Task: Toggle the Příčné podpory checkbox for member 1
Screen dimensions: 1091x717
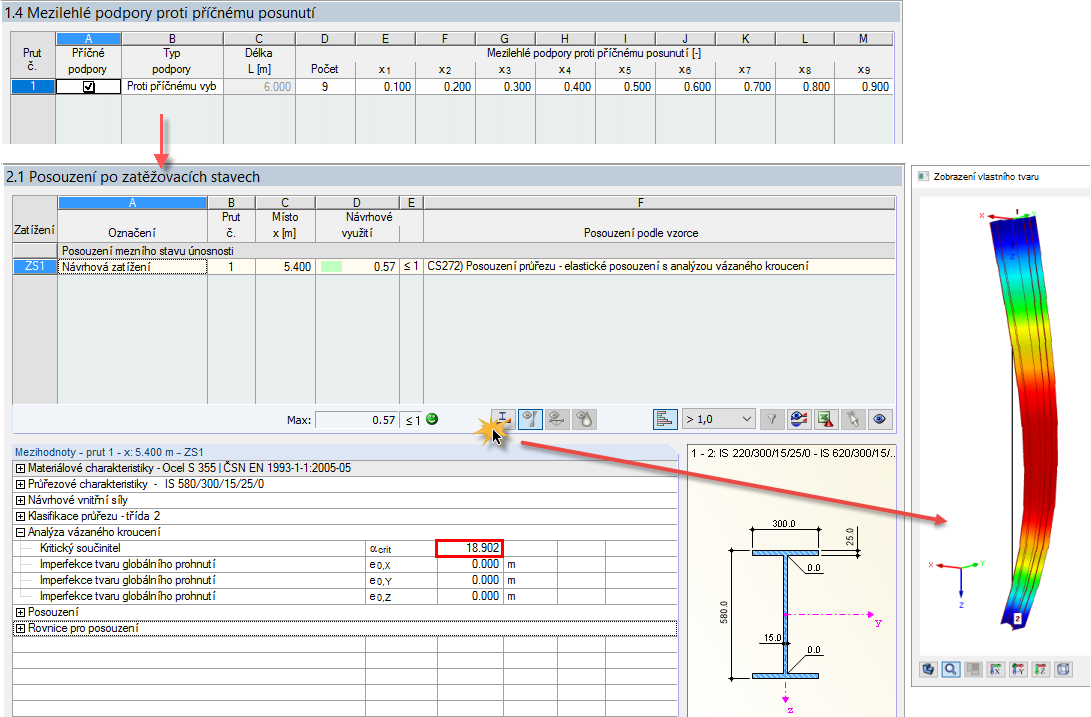Action: coord(88,87)
